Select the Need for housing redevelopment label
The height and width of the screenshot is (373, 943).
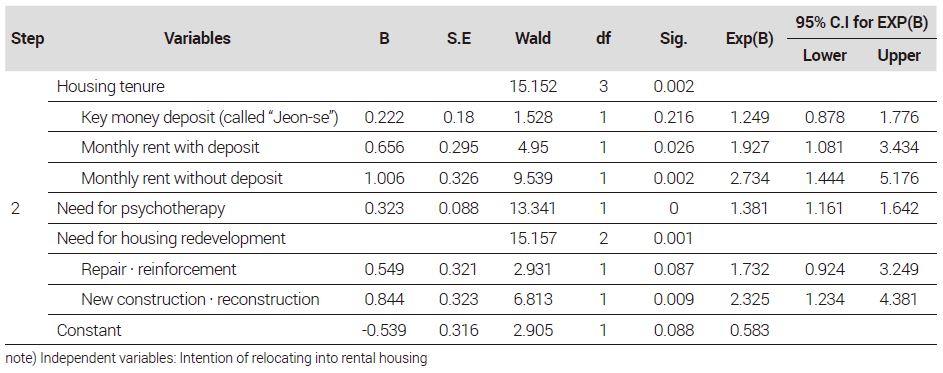[x=171, y=239]
